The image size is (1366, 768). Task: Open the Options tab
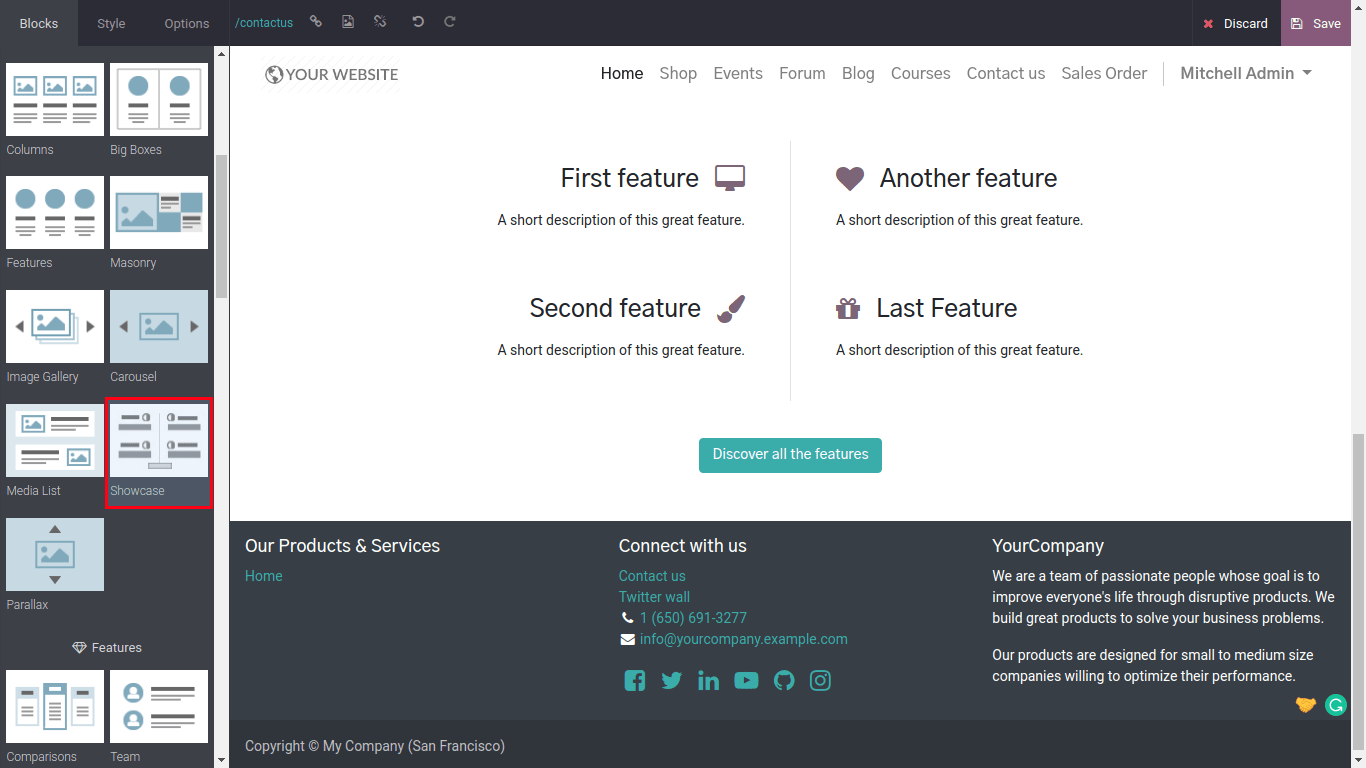pyautogui.click(x=187, y=23)
